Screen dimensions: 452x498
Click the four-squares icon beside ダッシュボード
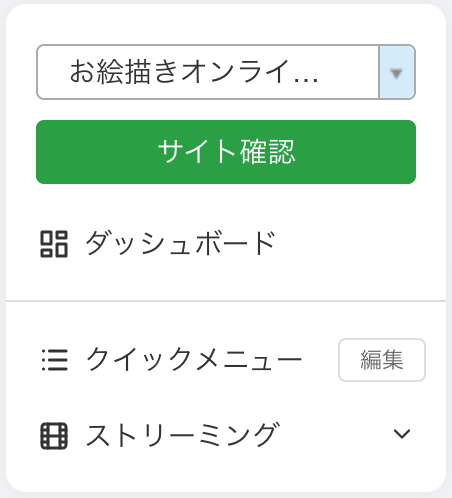click(54, 244)
